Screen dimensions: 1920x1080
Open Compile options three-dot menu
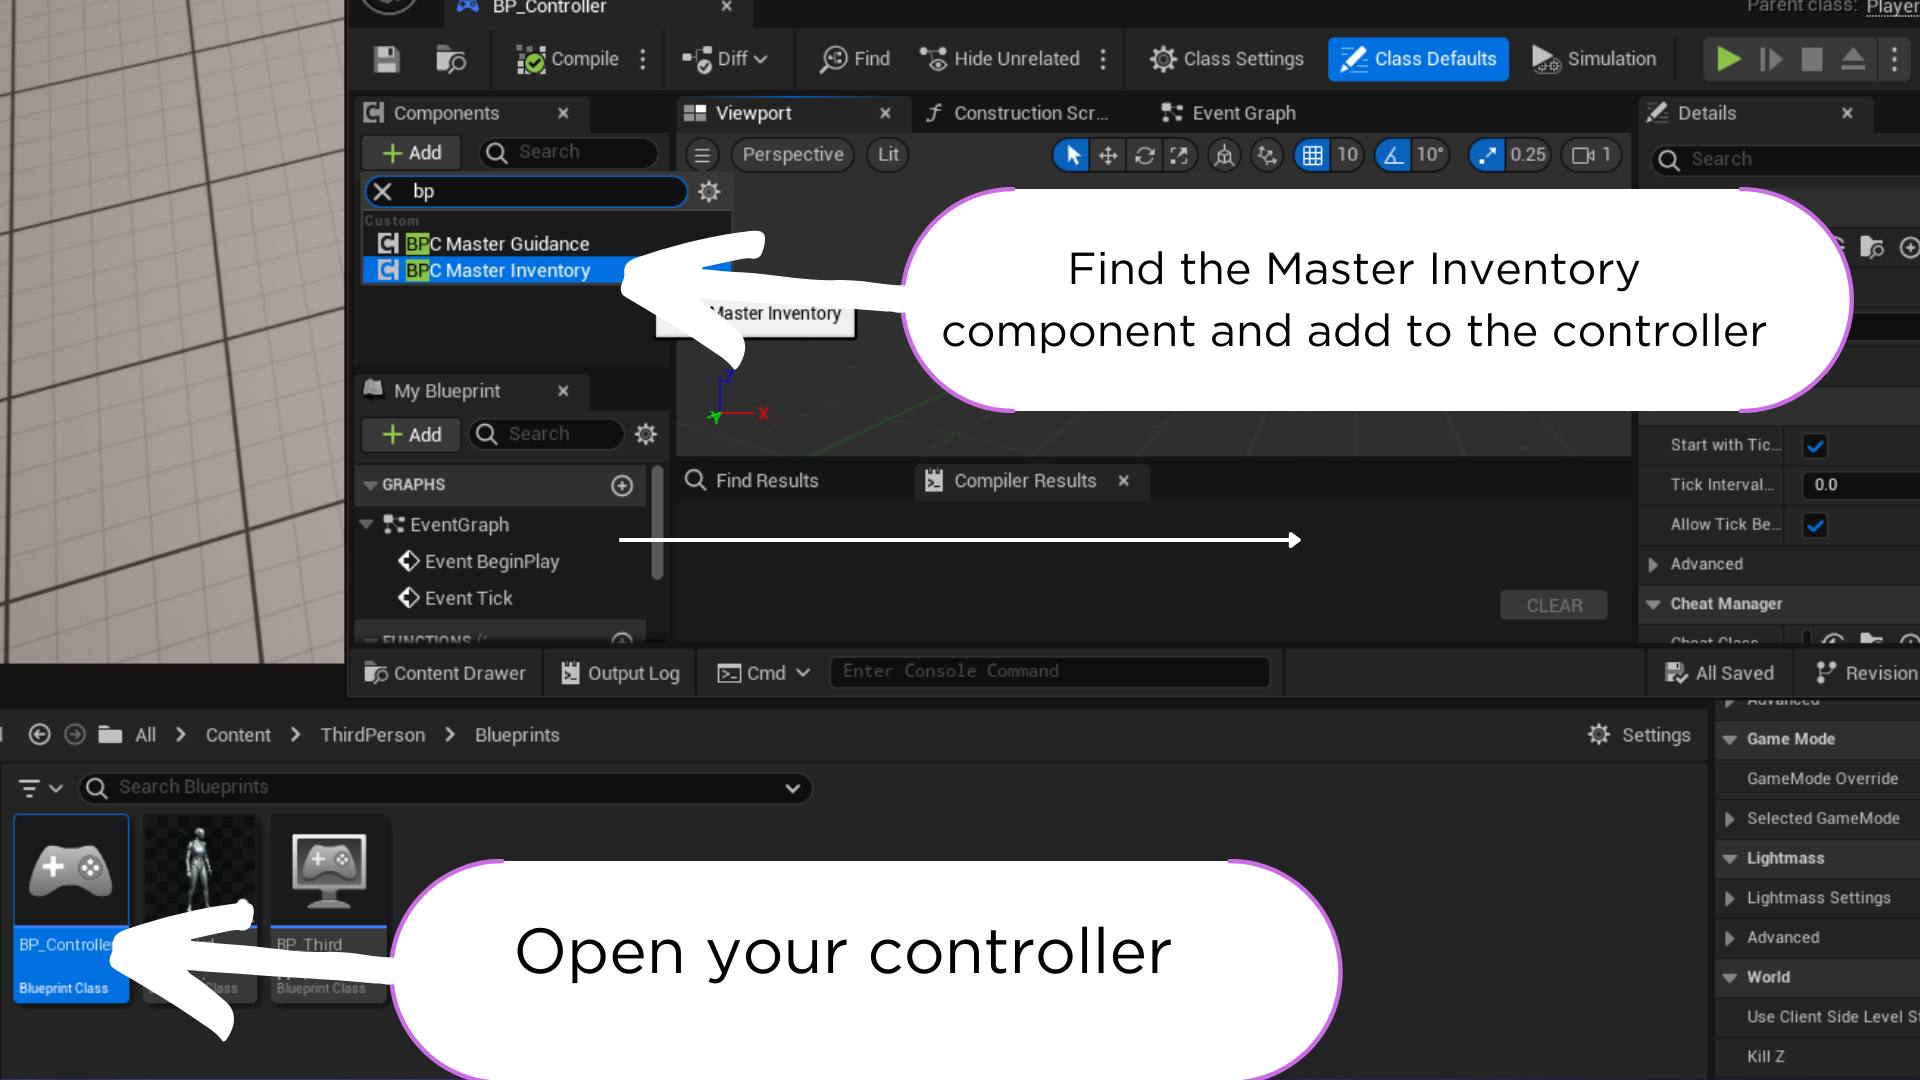tap(643, 59)
